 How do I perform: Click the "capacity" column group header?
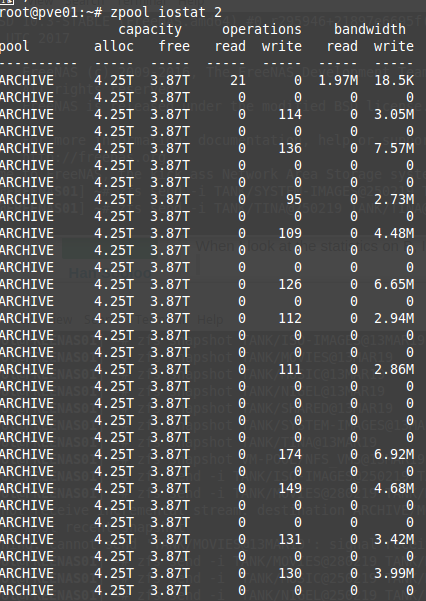point(150,30)
